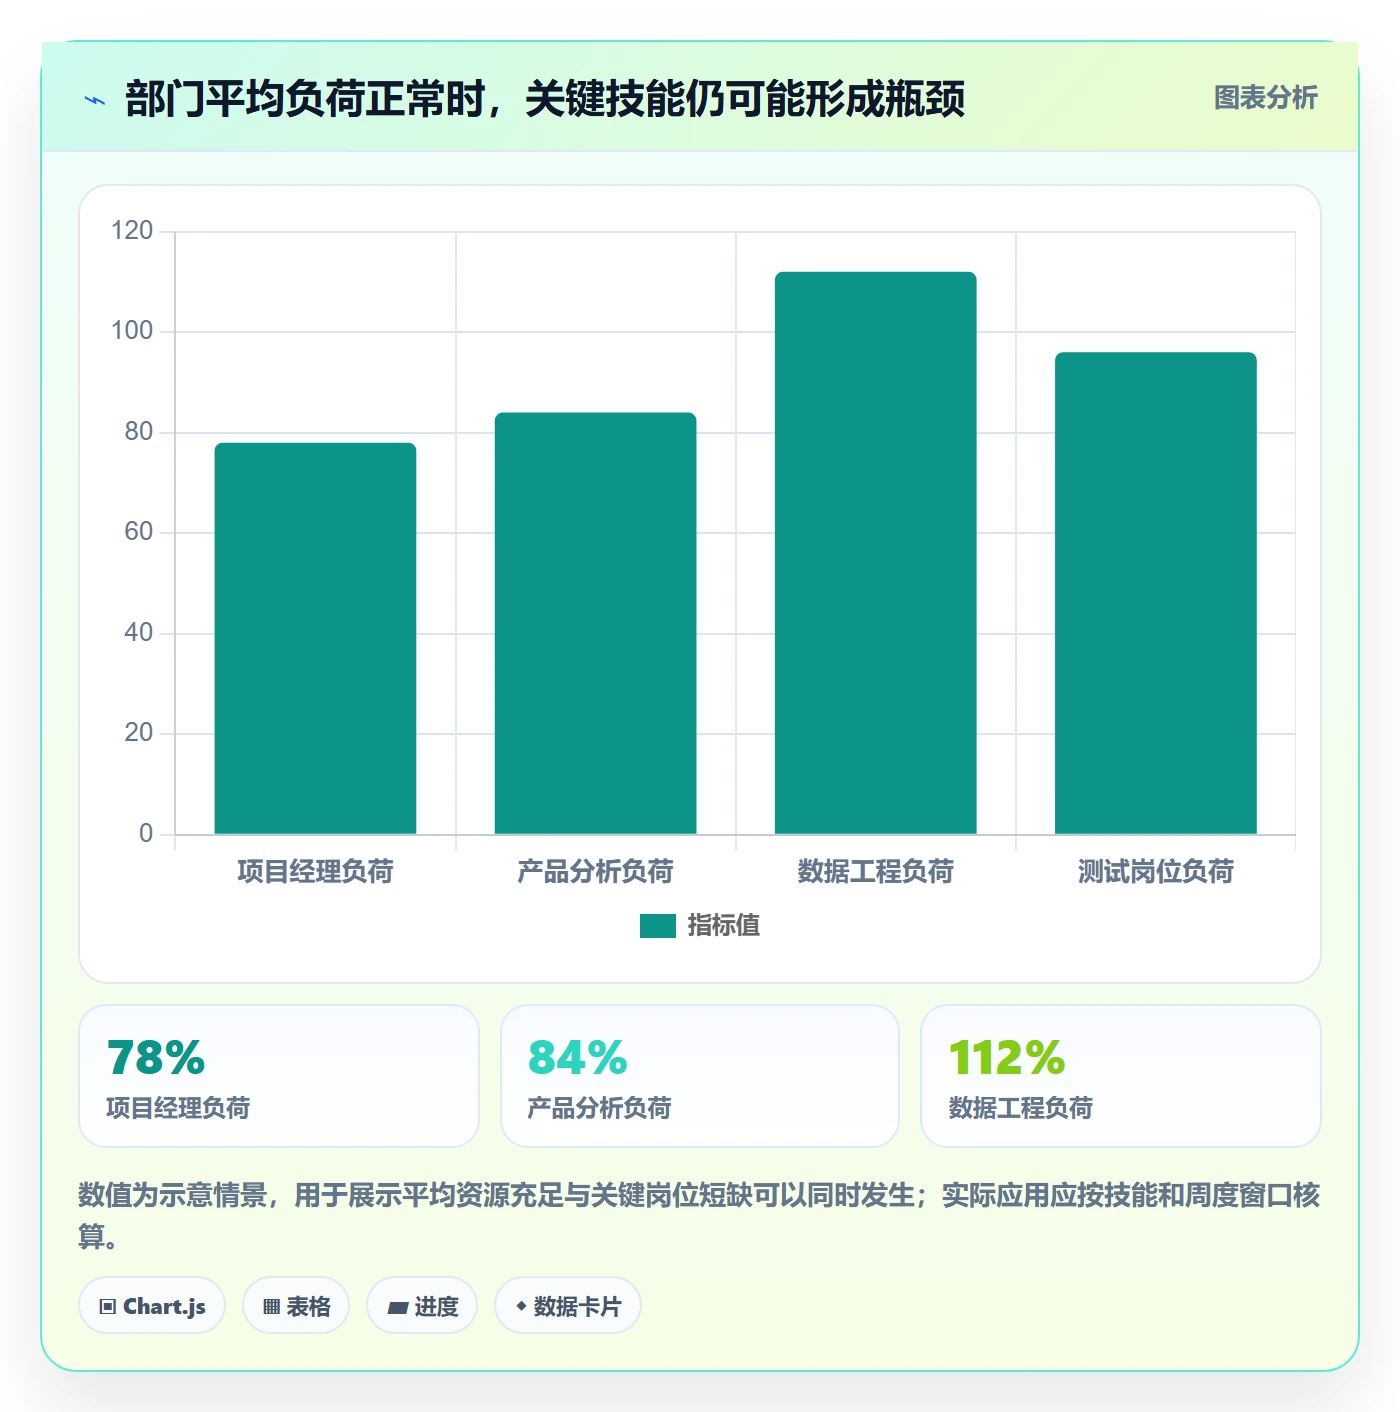The width and height of the screenshot is (1400, 1412).
Task: Click the lightning bolt icon beside the title
Action: (x=95, y=100)
